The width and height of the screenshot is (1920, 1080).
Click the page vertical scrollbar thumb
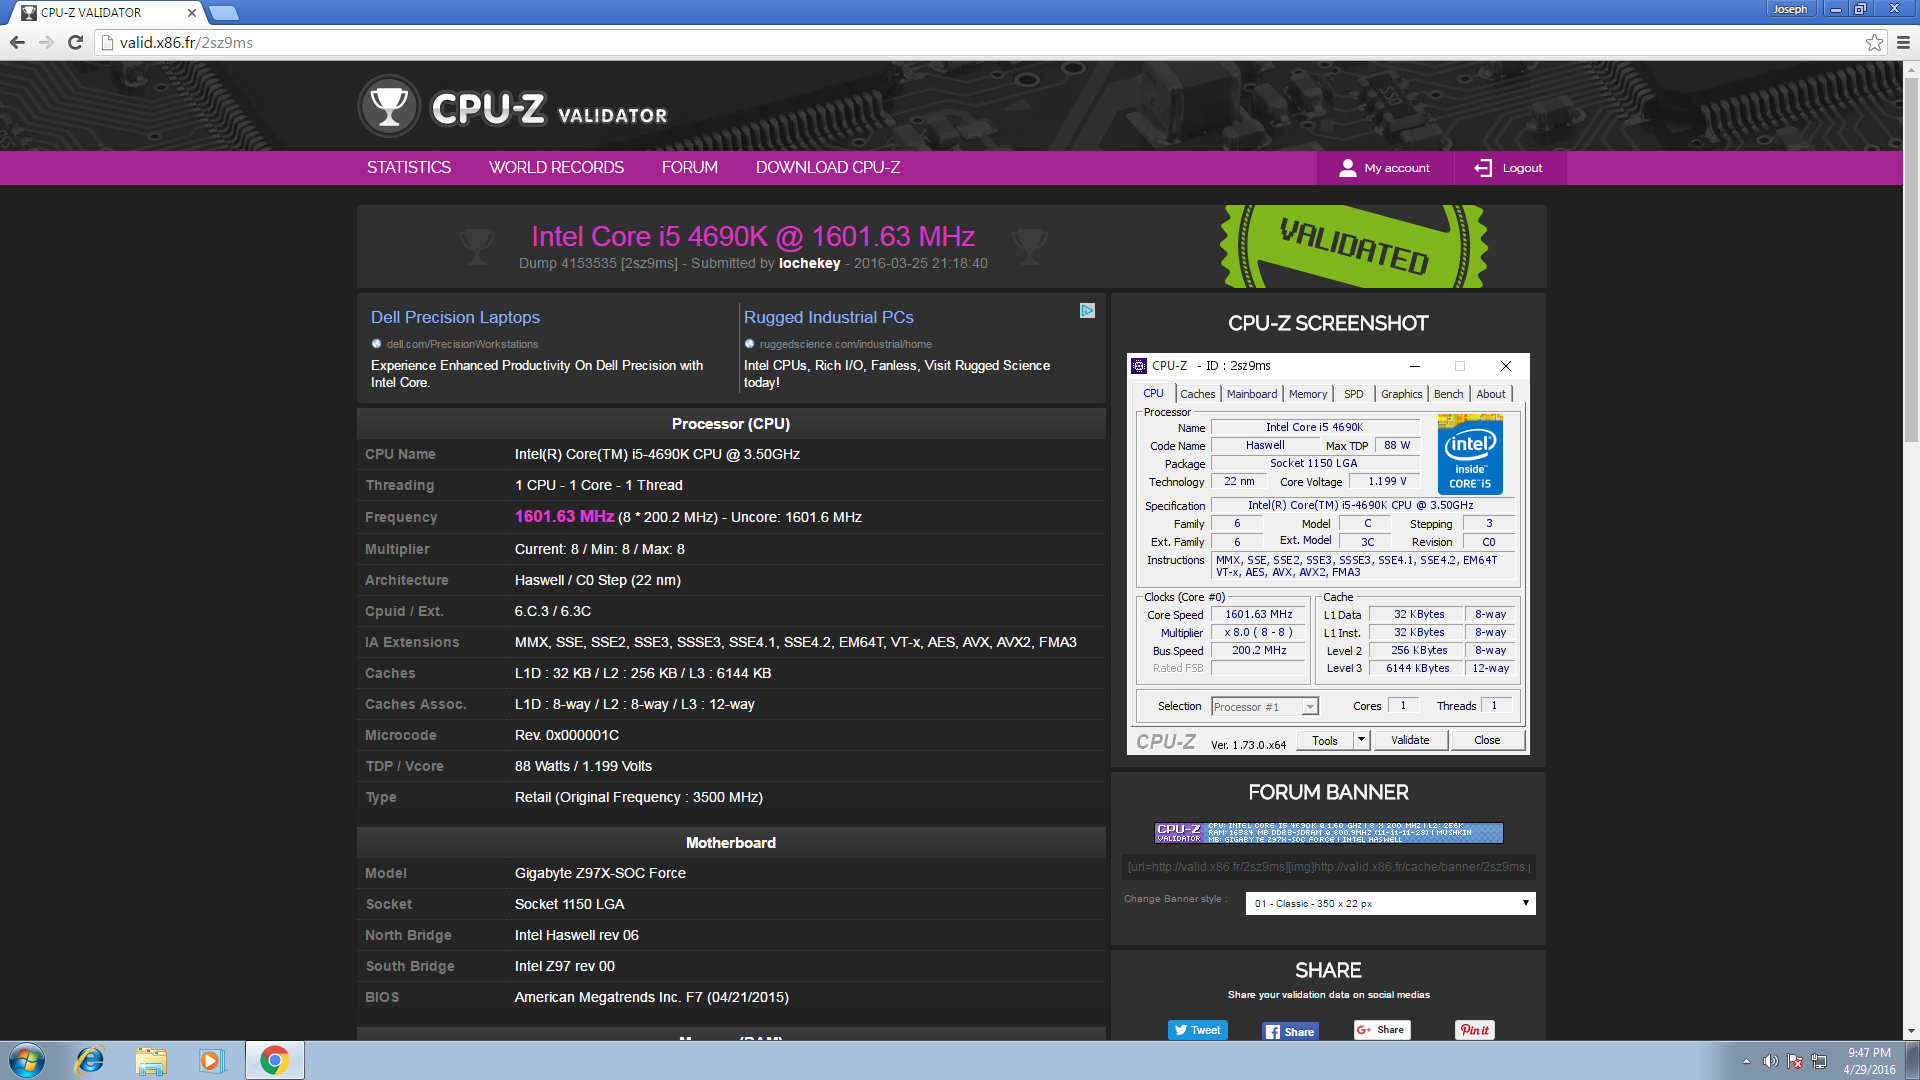pos(1911,260)
